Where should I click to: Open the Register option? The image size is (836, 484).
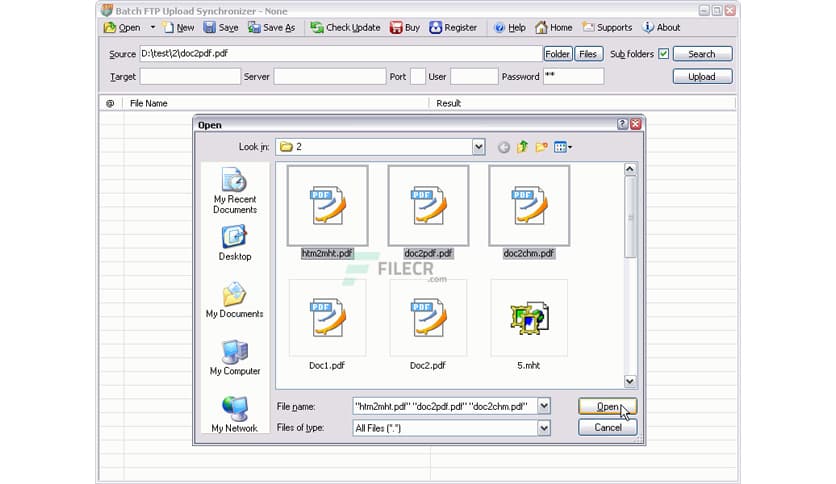click(453, 27)
